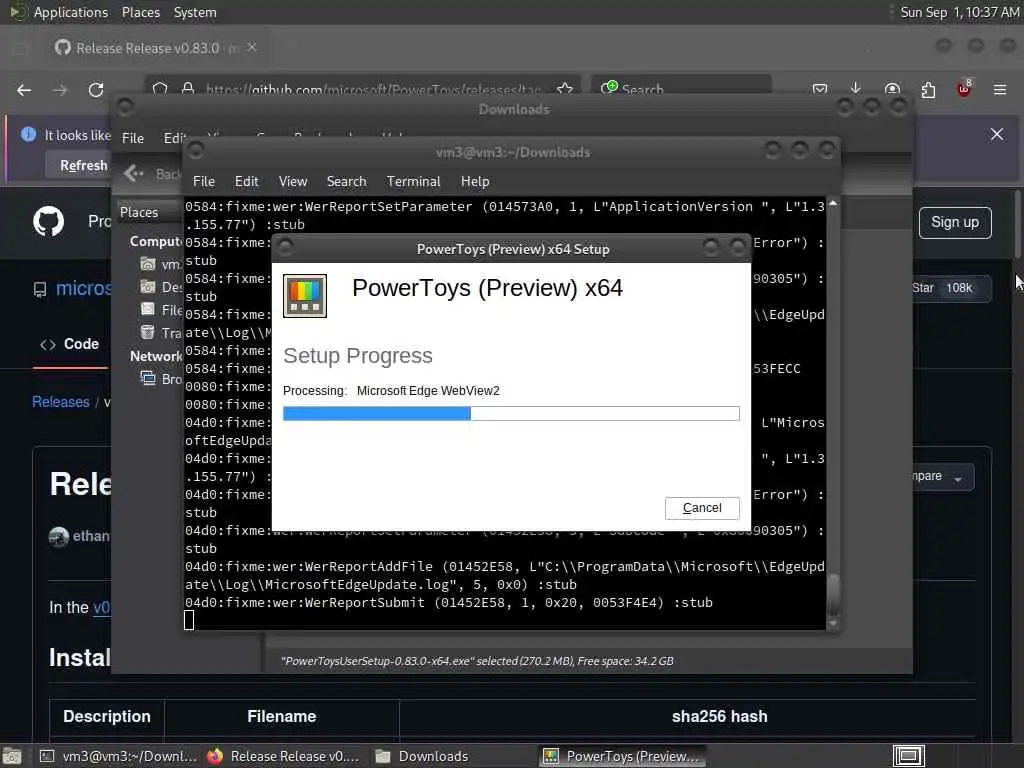Open the terminal's View menu

point(293,182)
